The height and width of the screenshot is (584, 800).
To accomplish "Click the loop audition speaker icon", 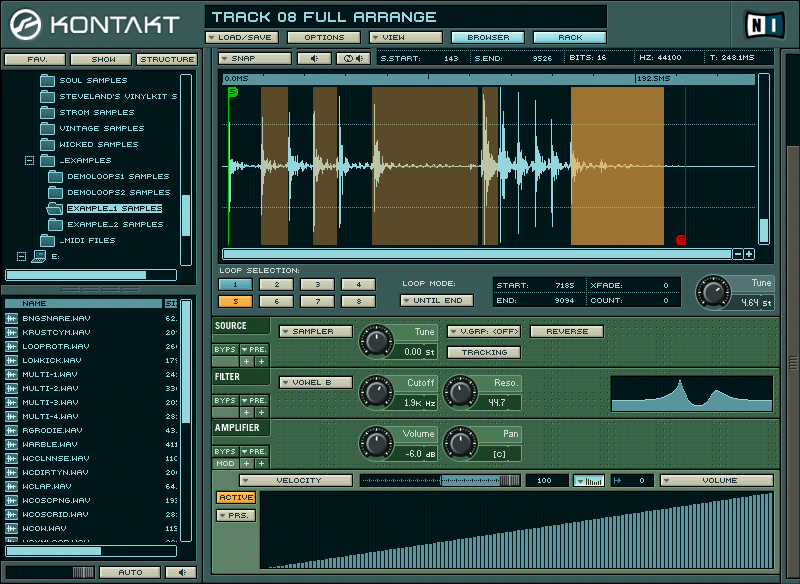I will tap(354, 58).
